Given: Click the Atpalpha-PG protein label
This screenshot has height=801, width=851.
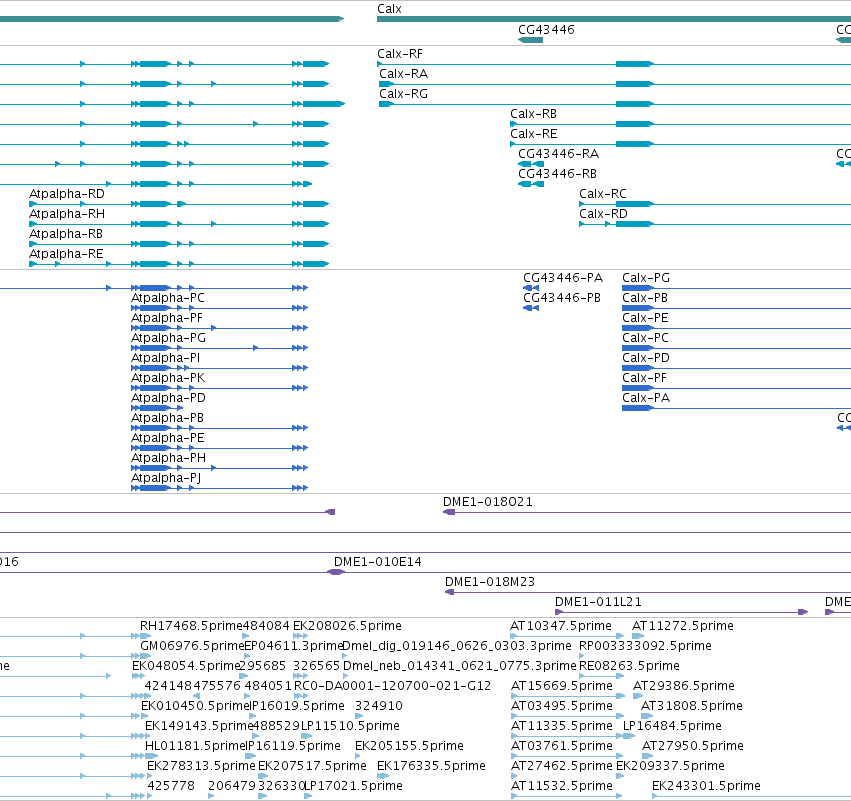Looking at the screenshot, I should click(168, 338).
